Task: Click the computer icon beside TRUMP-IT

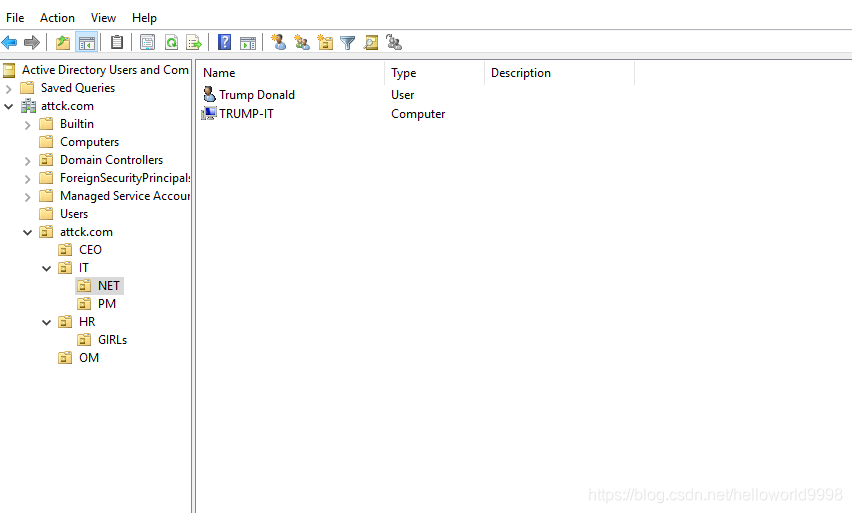Action: [x=209, y=113]
